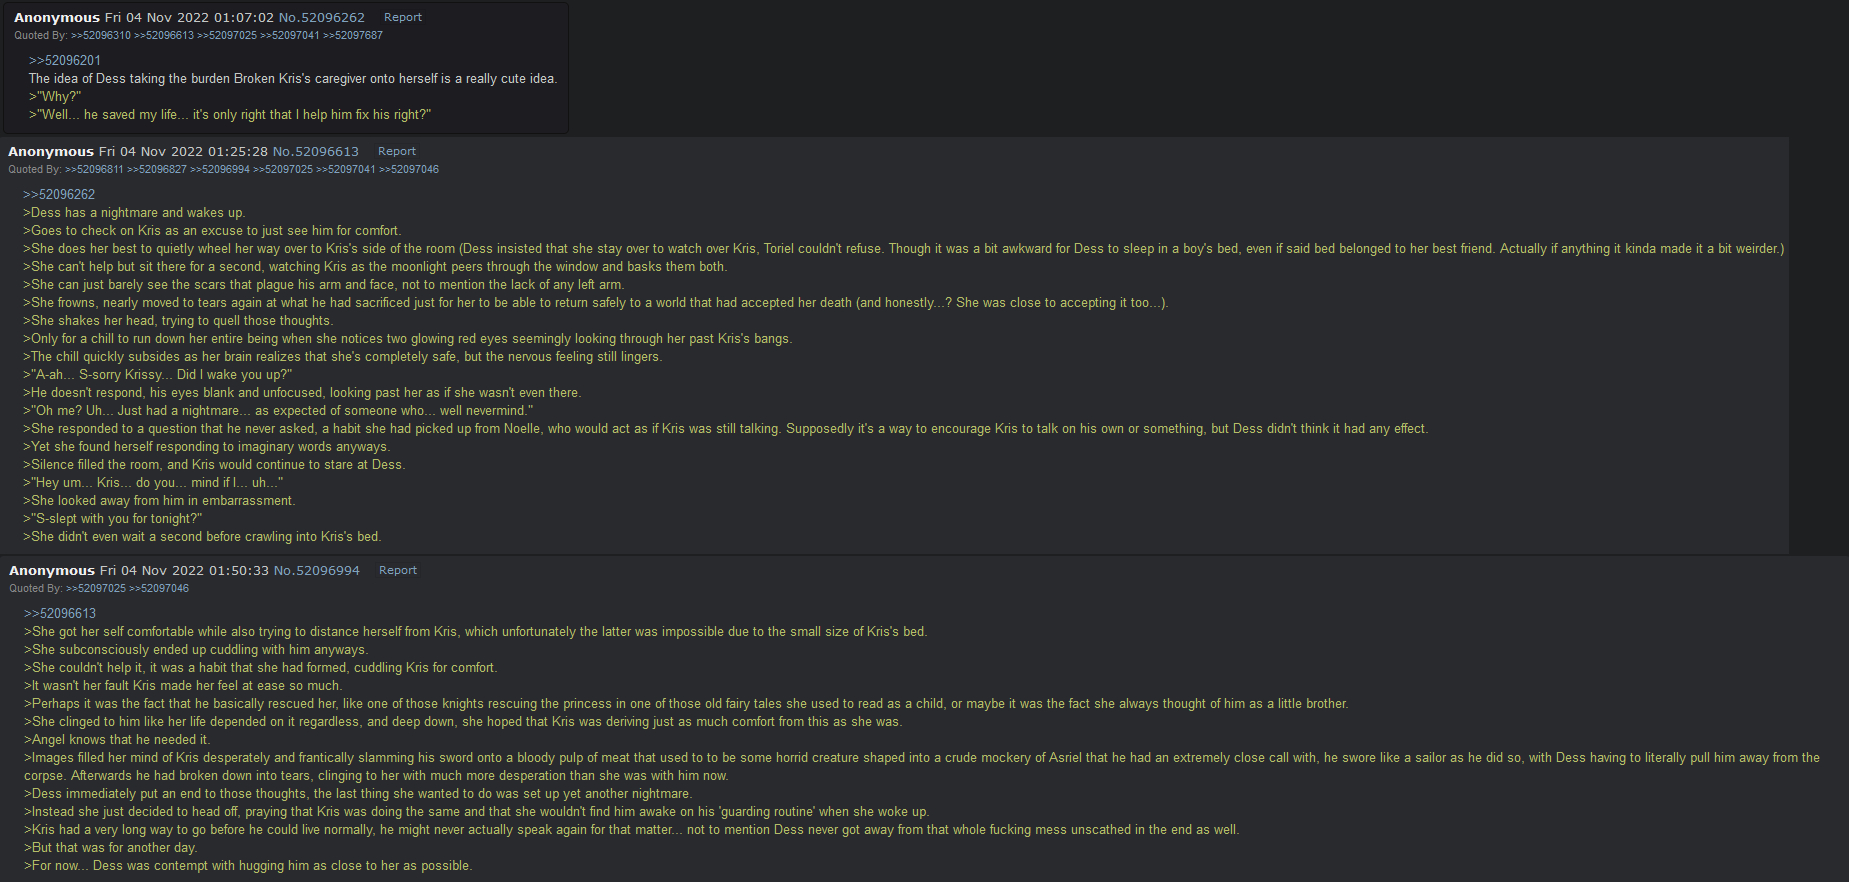The width and height of the screenshot is (1849, 883).
Task: Open >>52097025 in first post's quoted-by list
Action: click(x=227, y=35)
